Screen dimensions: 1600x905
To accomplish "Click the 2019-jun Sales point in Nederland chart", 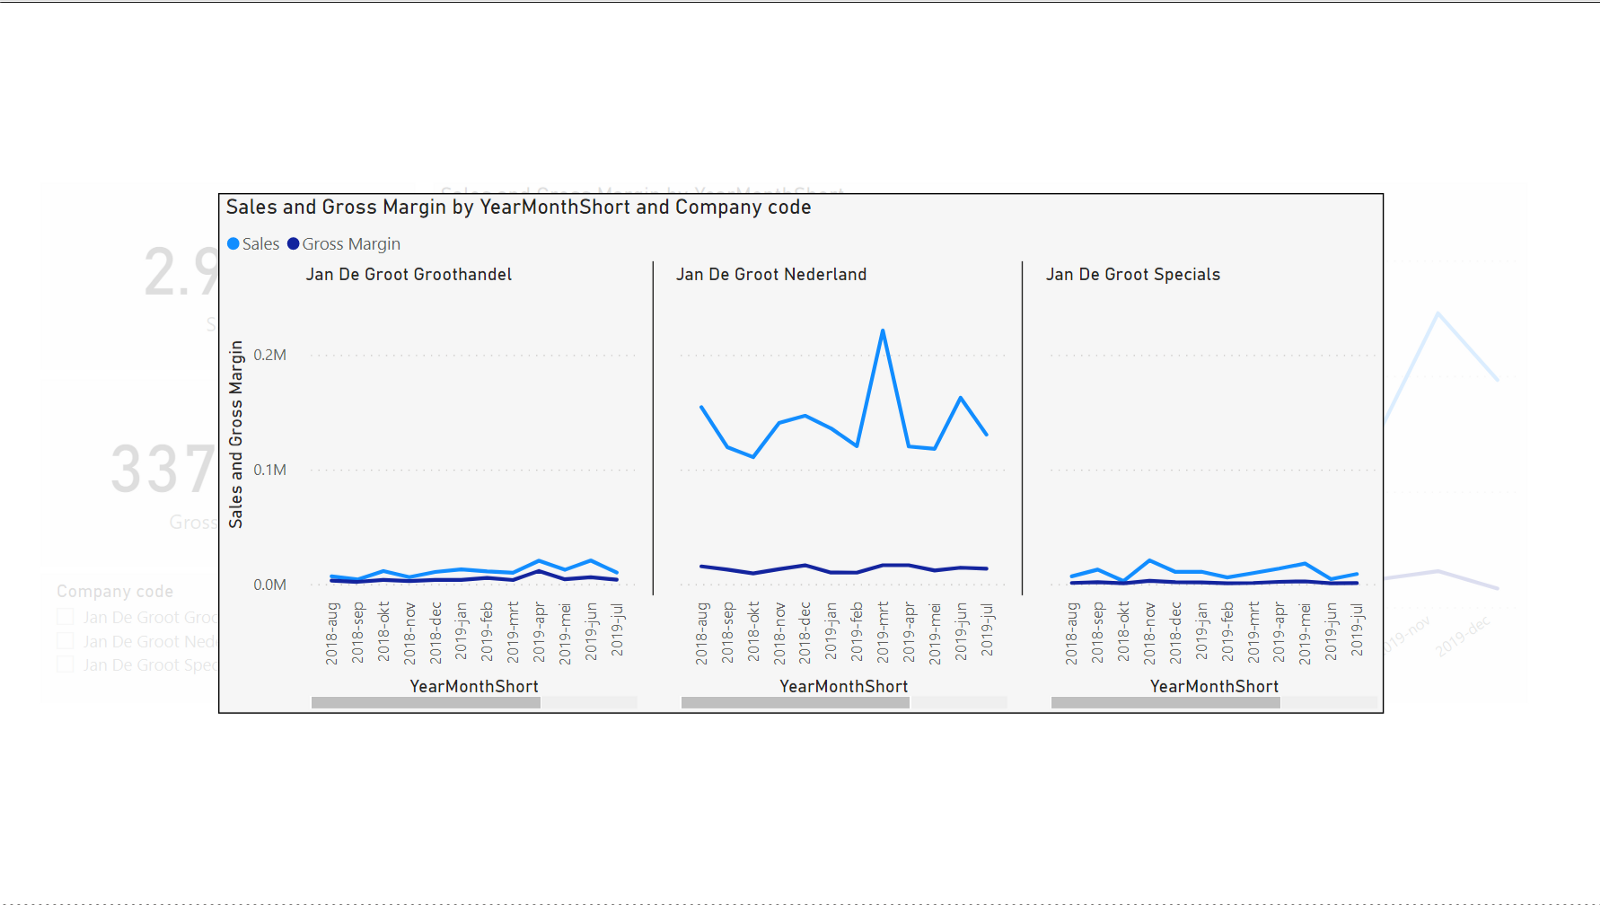I will (x=961, y=398).
